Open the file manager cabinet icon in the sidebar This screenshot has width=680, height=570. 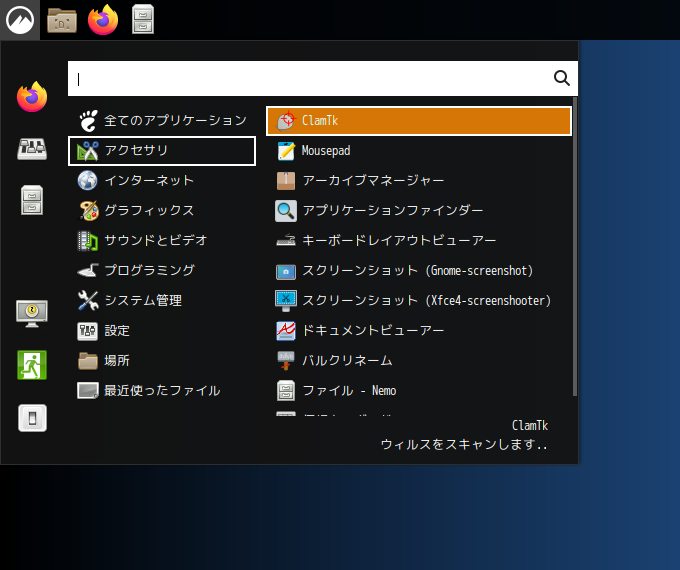(32, 200)
